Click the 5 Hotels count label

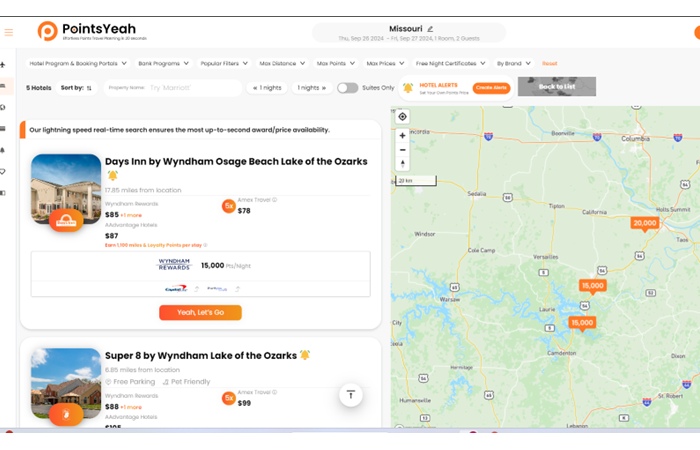tap(38, 88)
